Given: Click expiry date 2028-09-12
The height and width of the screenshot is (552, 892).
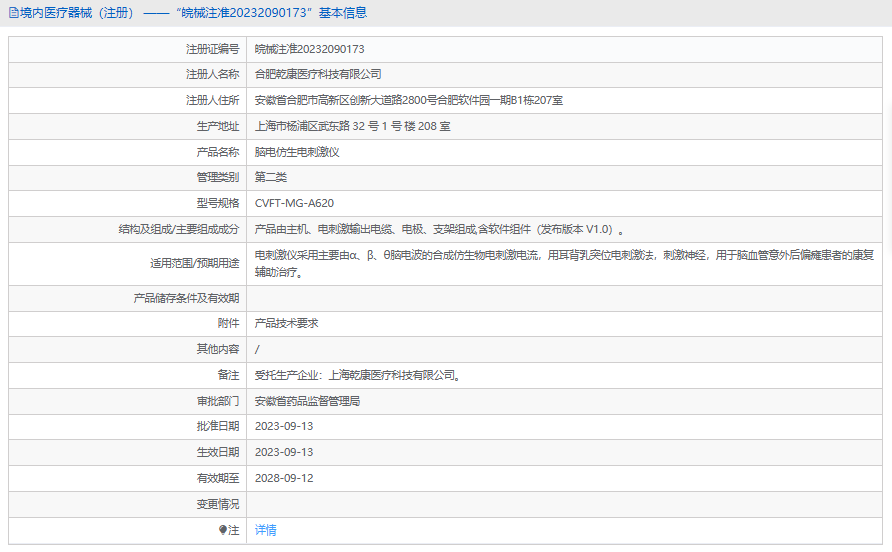Looking at the screenshot, I should click(284, 479).
